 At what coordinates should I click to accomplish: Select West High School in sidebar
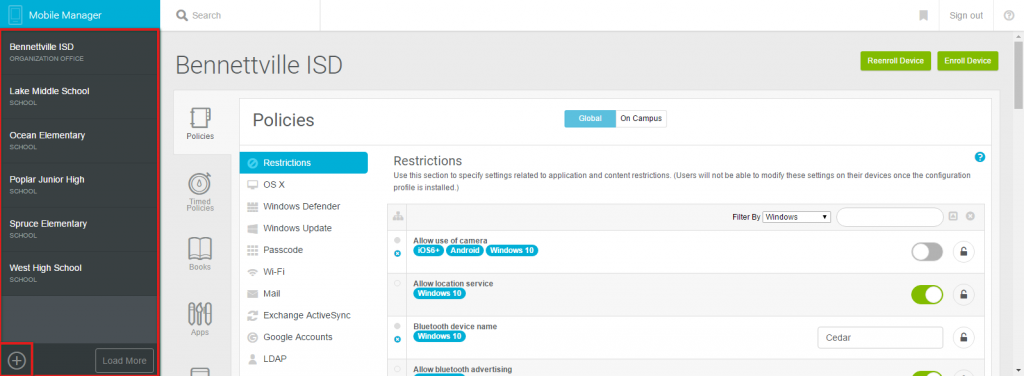tap(80, 274)
